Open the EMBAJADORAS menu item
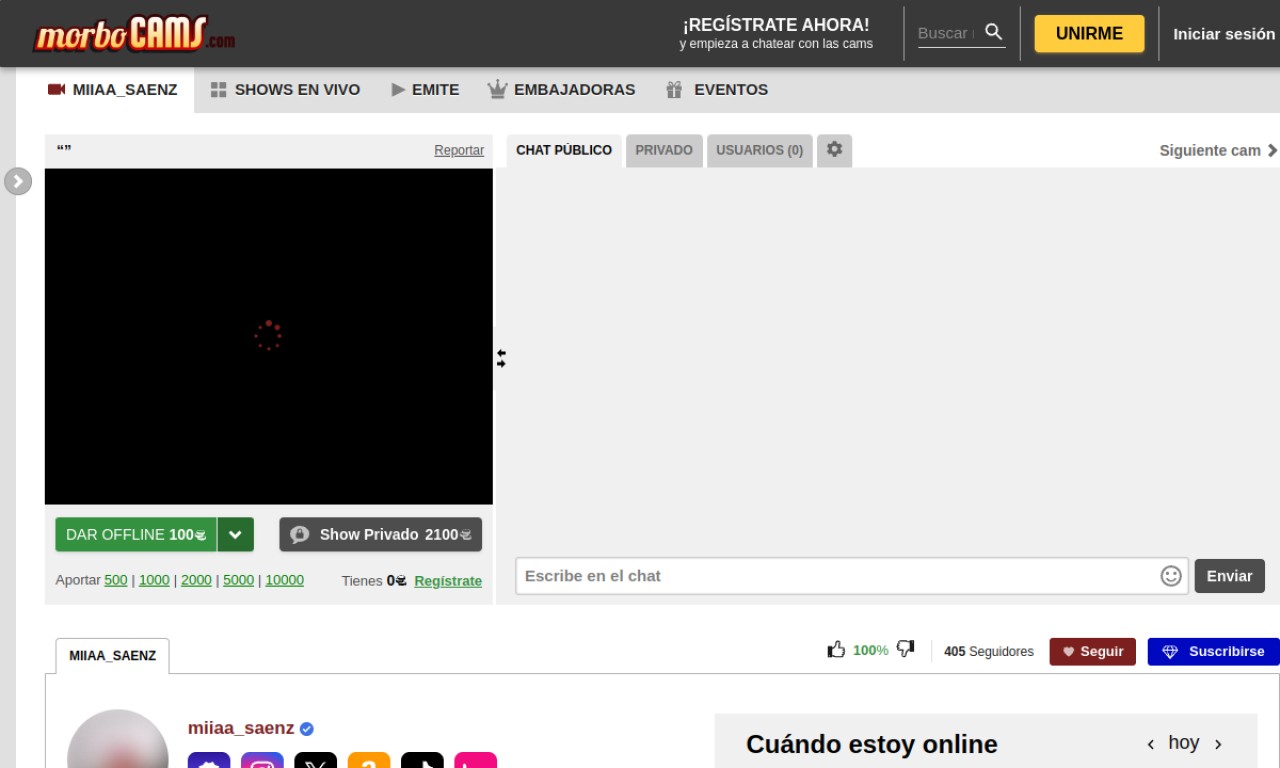 (561, 90)
